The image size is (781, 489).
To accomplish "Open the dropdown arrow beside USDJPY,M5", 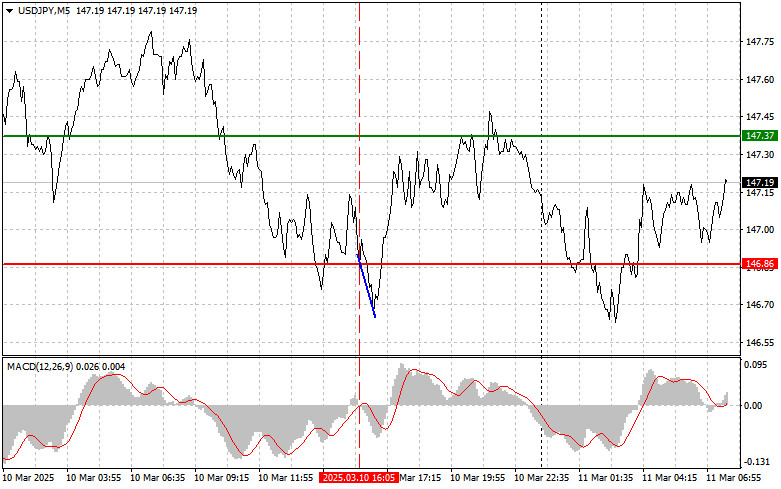I will 9,10.
